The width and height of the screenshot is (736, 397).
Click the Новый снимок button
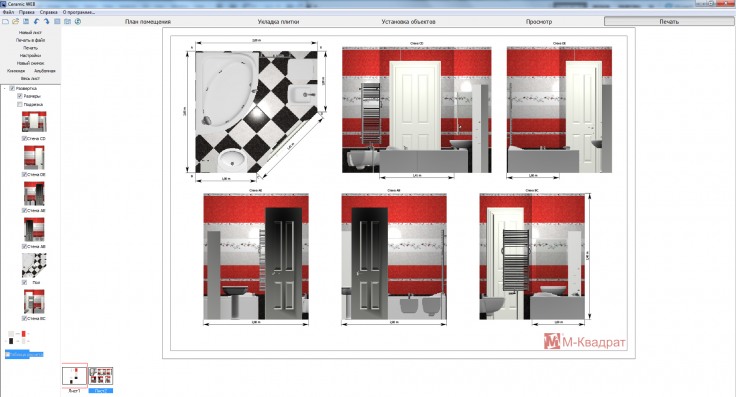[31, 63]
